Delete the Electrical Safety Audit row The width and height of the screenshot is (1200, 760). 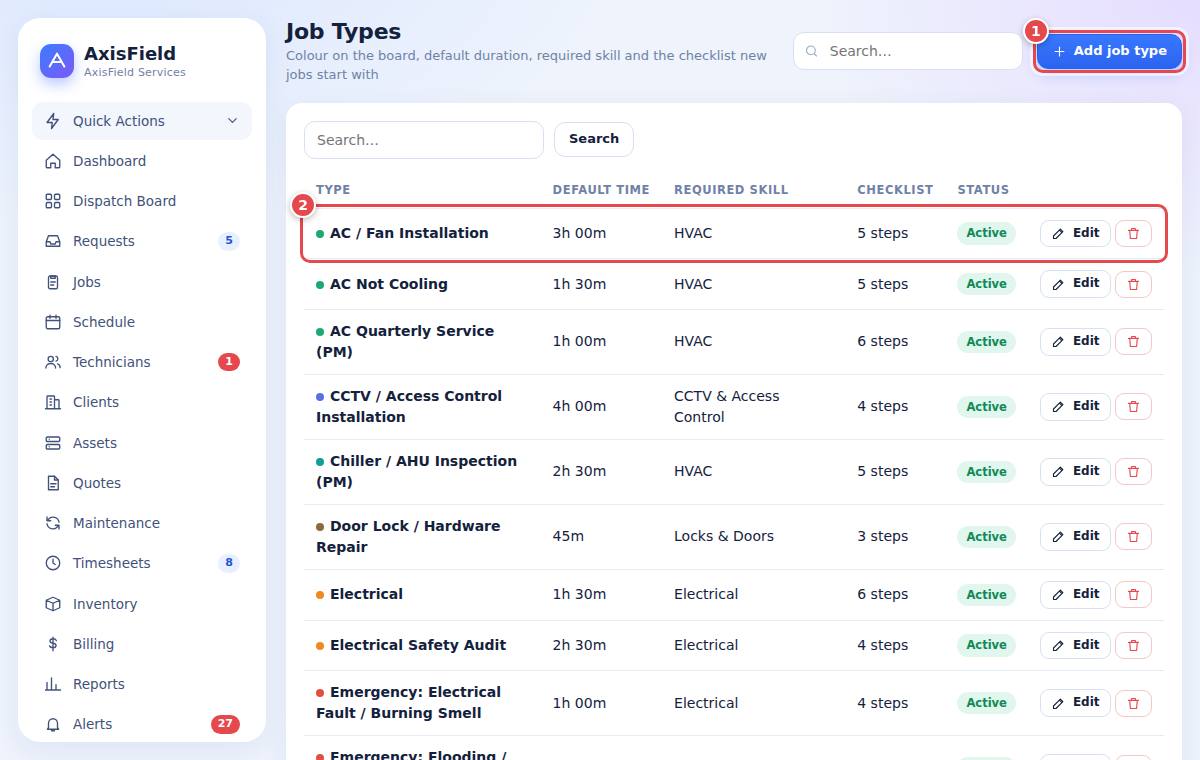click(1133, 645)
